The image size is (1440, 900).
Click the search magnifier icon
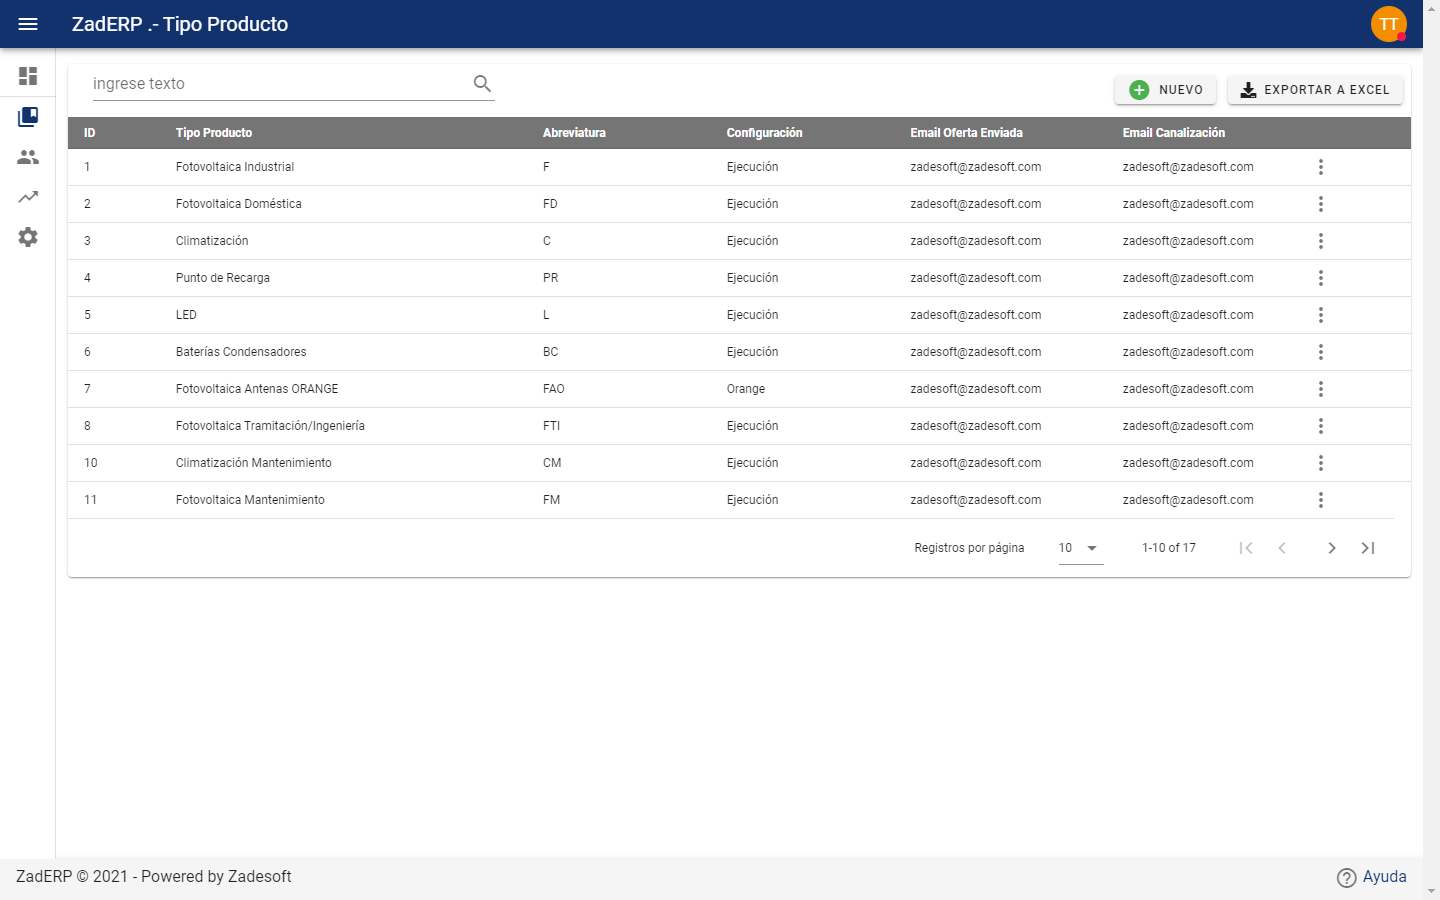[482, 84]
